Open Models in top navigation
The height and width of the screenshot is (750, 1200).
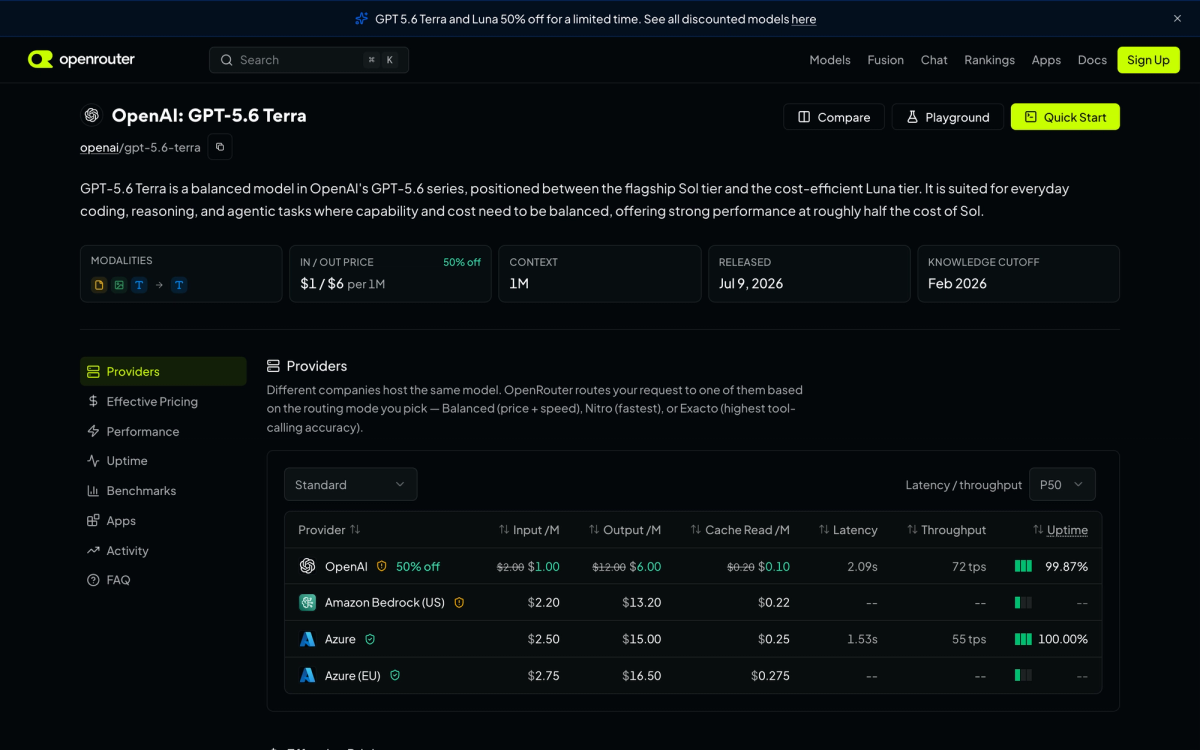click(x=830, y=60)
